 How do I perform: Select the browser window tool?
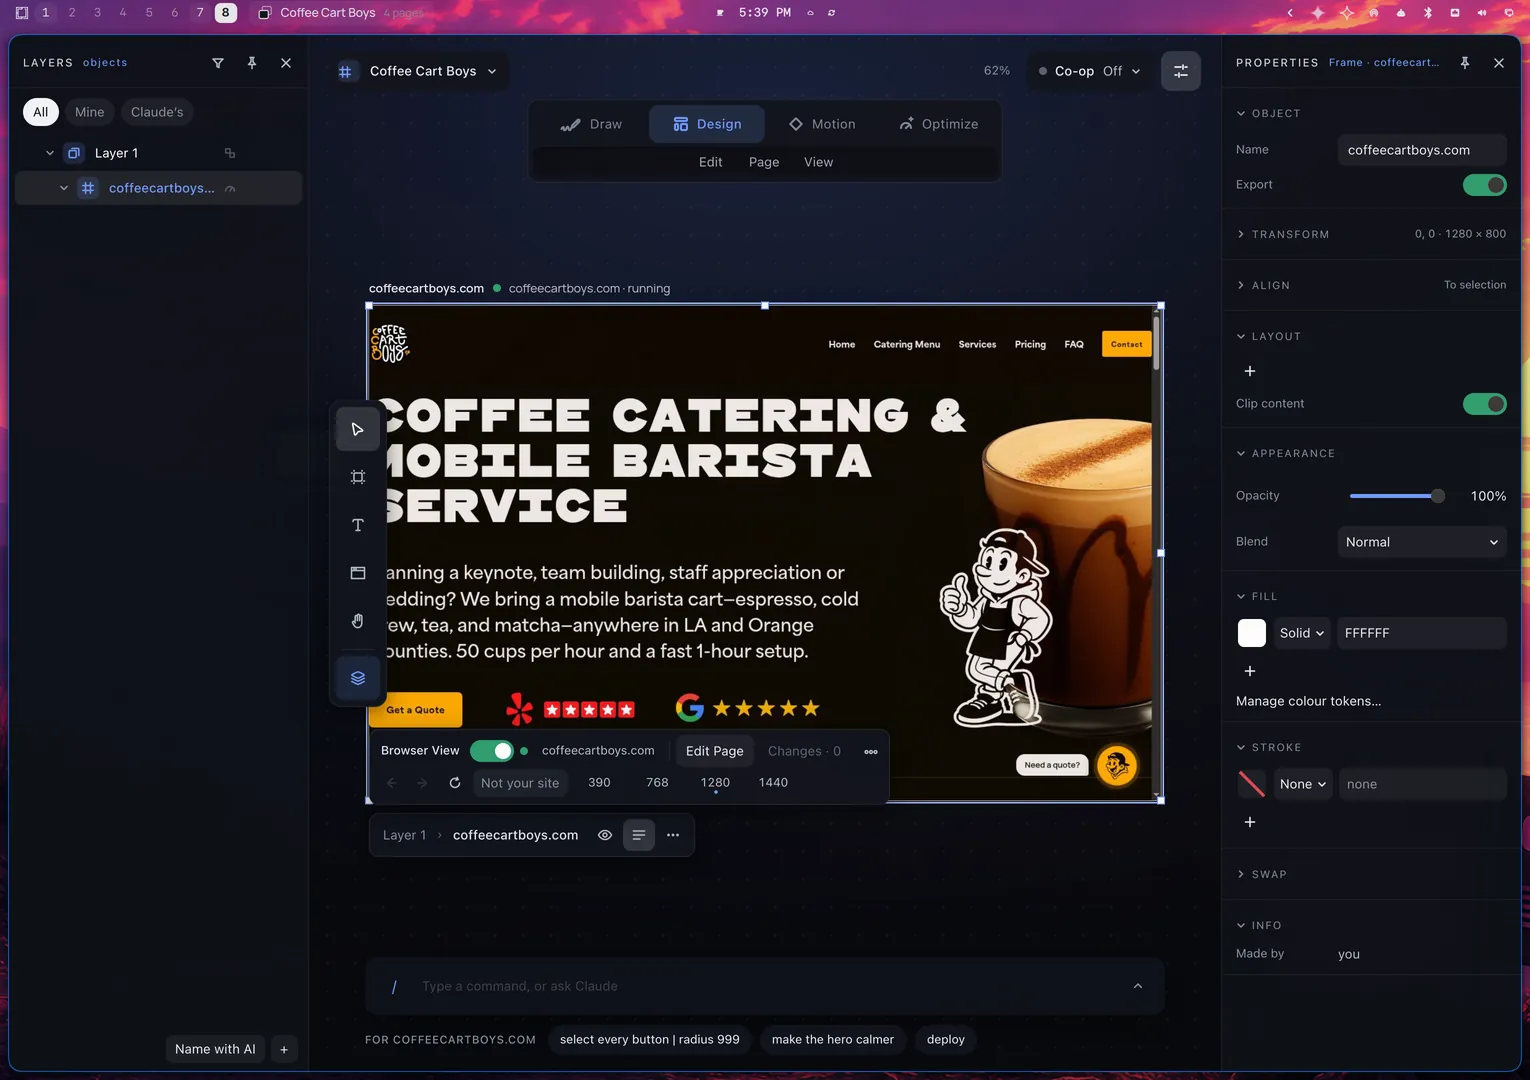pos(358,573)
